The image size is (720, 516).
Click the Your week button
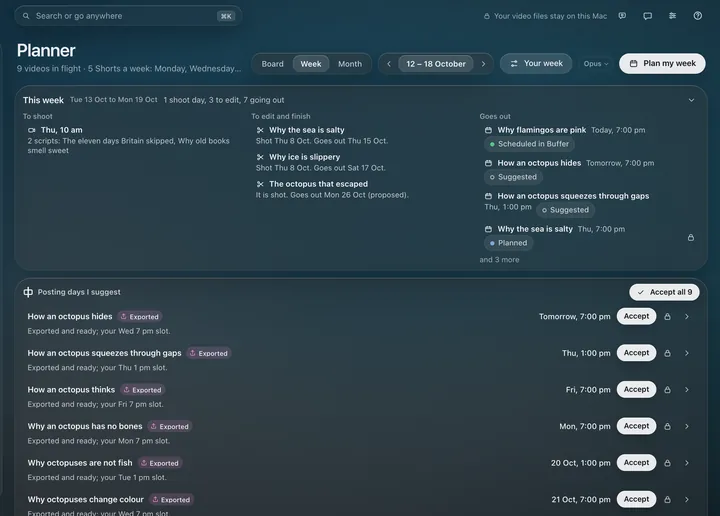click(536, 63)
